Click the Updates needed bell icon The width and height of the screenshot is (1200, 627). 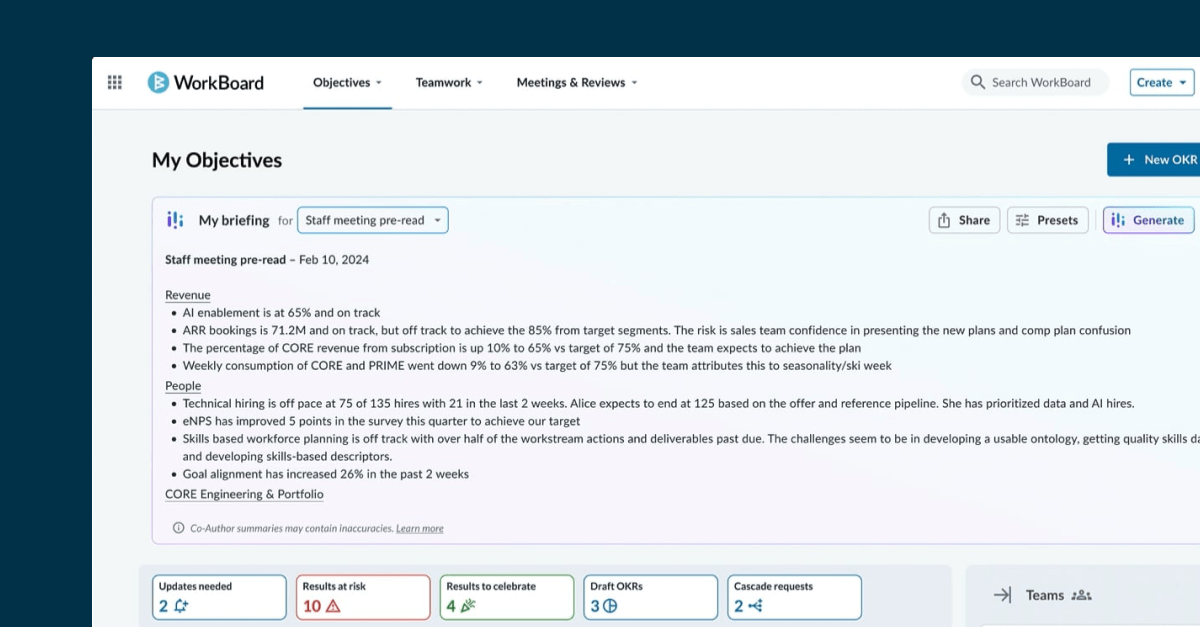[x=181, y=606]
